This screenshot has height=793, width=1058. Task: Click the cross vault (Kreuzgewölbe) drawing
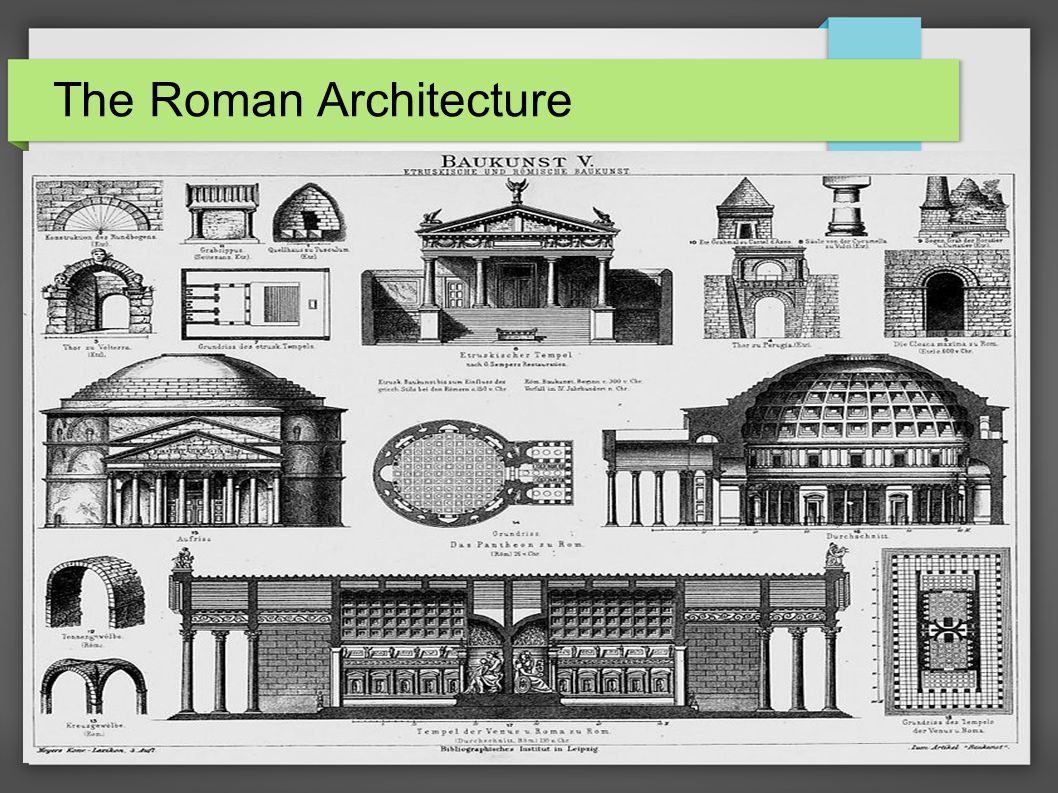(x=93, y=688)
